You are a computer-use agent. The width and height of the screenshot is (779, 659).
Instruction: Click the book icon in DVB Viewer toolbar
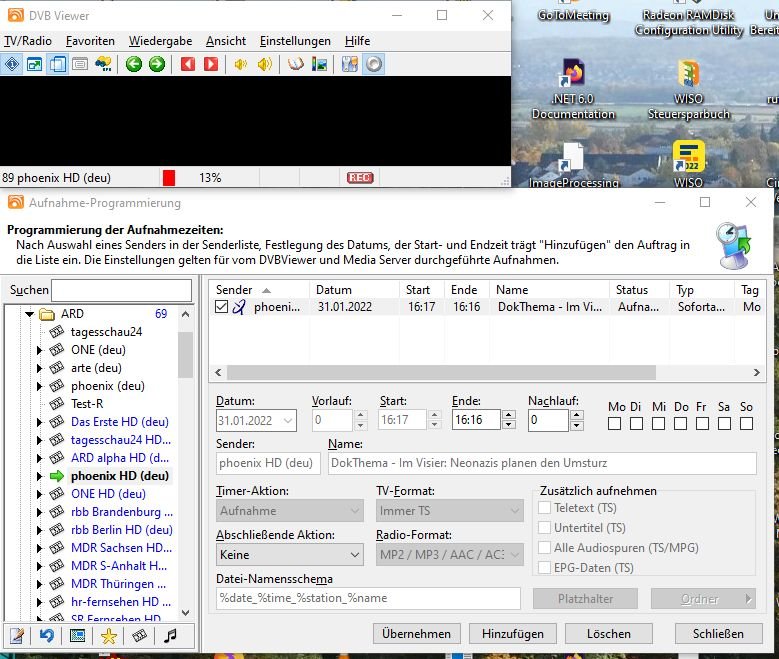[x=296, y=64]
